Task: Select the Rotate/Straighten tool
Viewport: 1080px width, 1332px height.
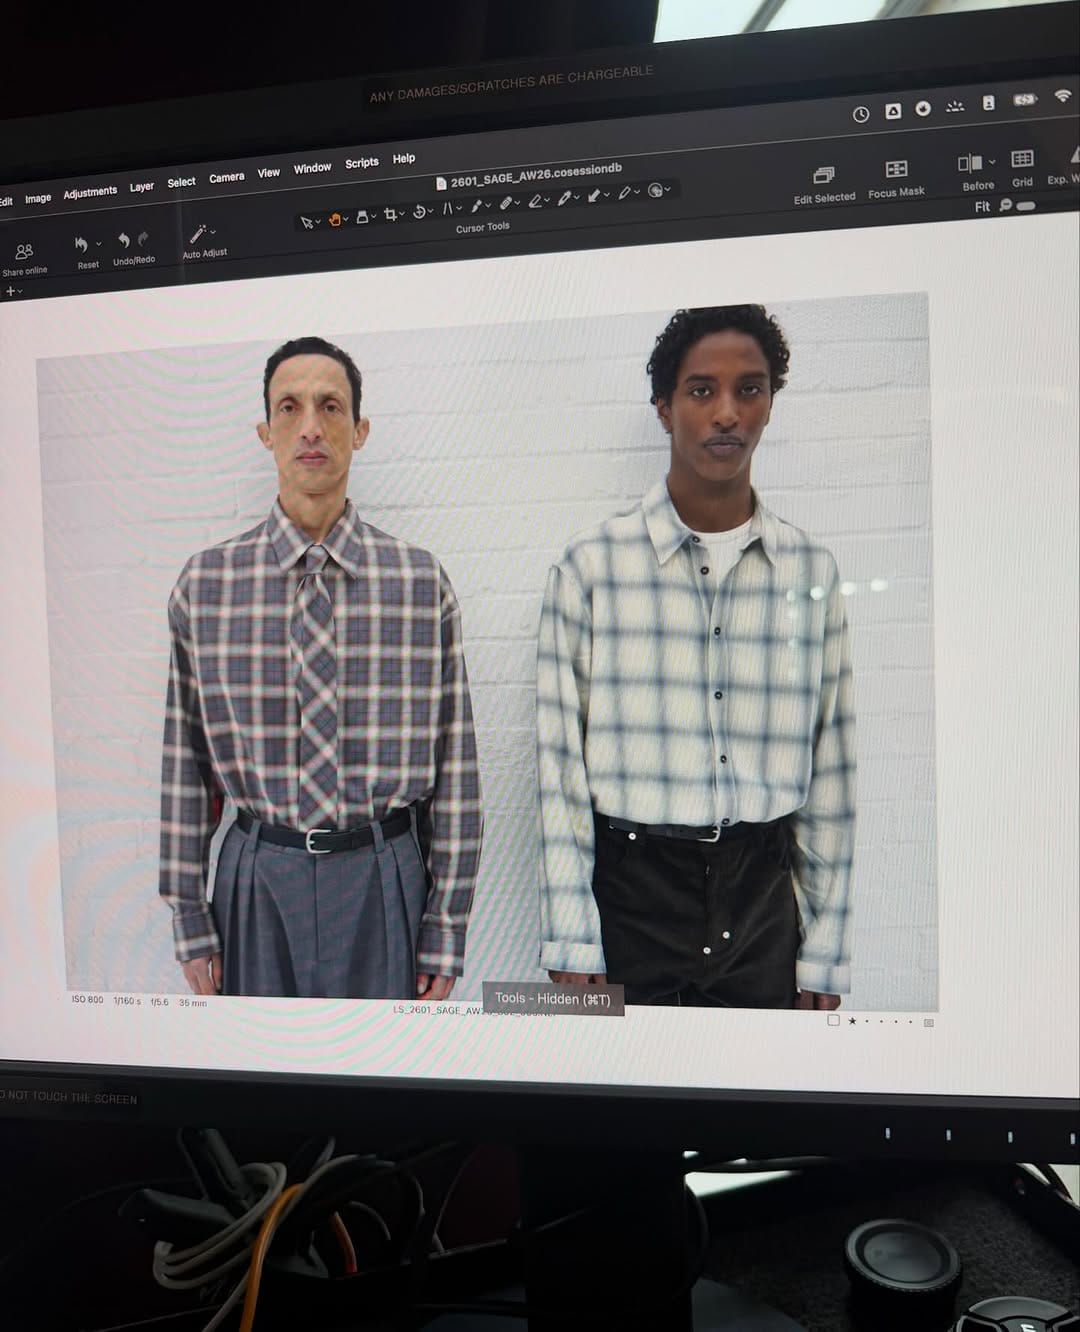Action: pyautogui.click(x=420, y=211)
